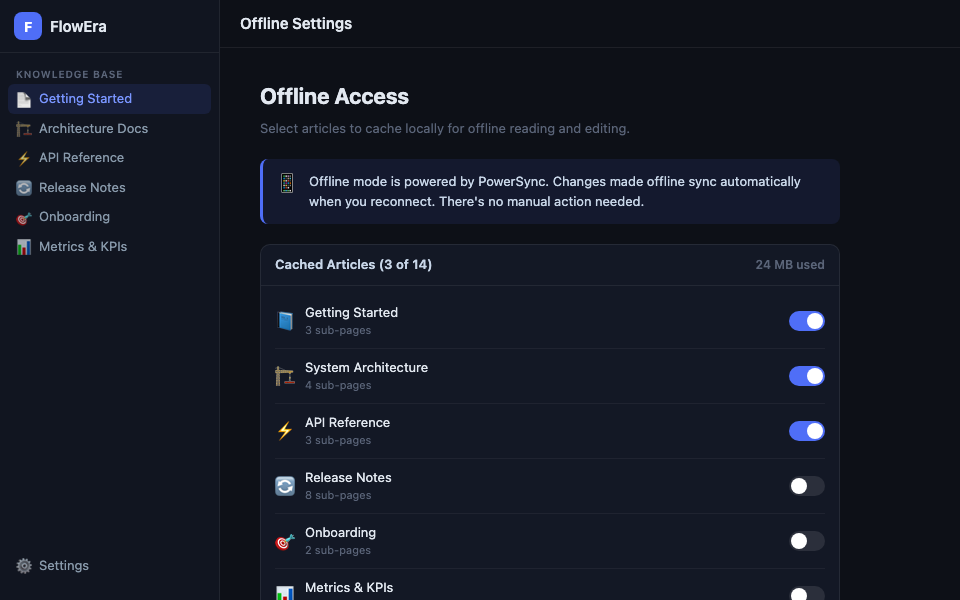Viewport: 960px width, 600px height.
Task: Click the FlowEra logo icon
Action: coord(28,26)
